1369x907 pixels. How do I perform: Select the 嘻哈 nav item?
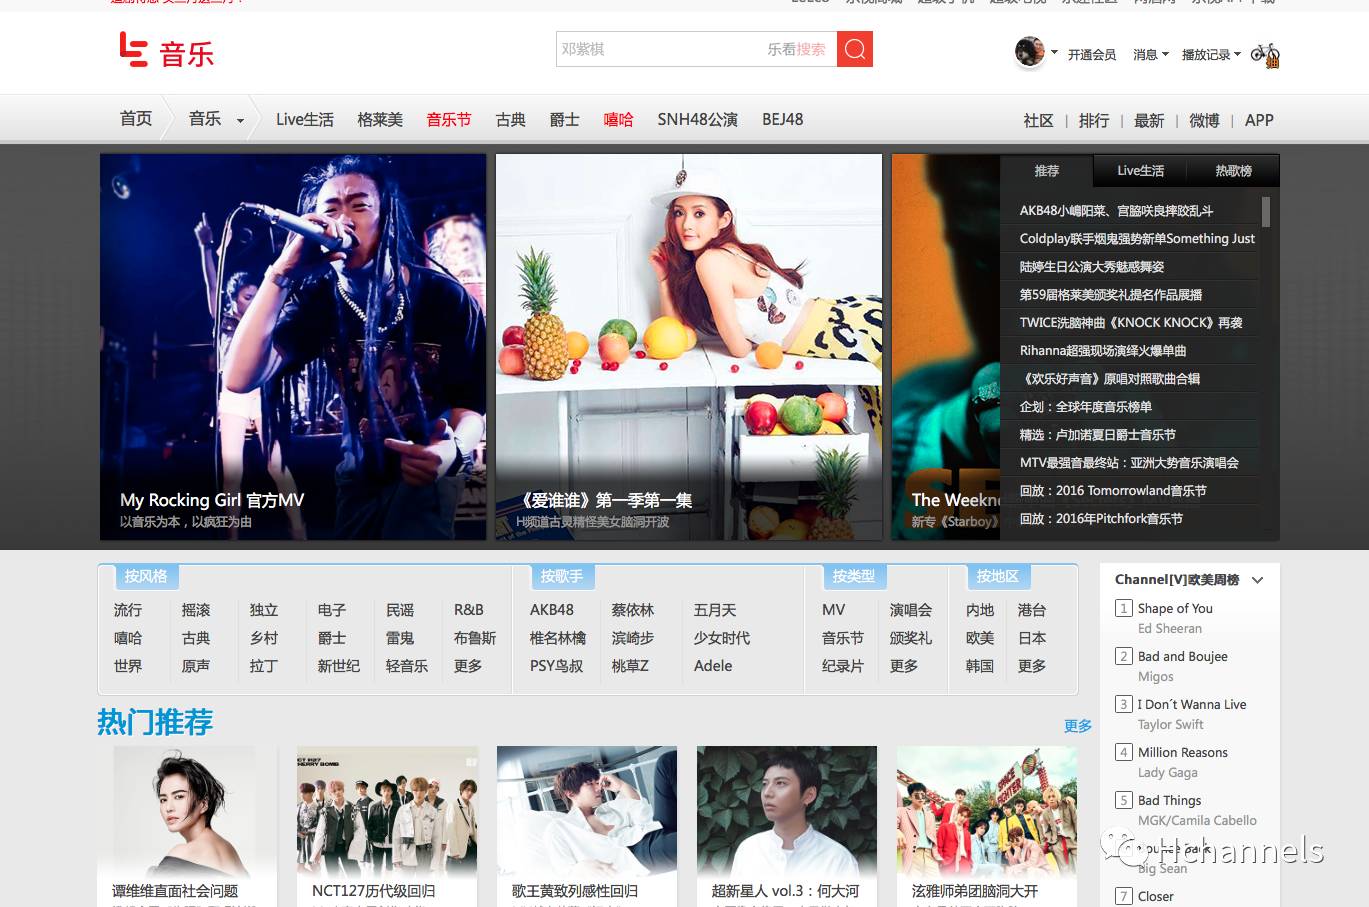(619, 120)
